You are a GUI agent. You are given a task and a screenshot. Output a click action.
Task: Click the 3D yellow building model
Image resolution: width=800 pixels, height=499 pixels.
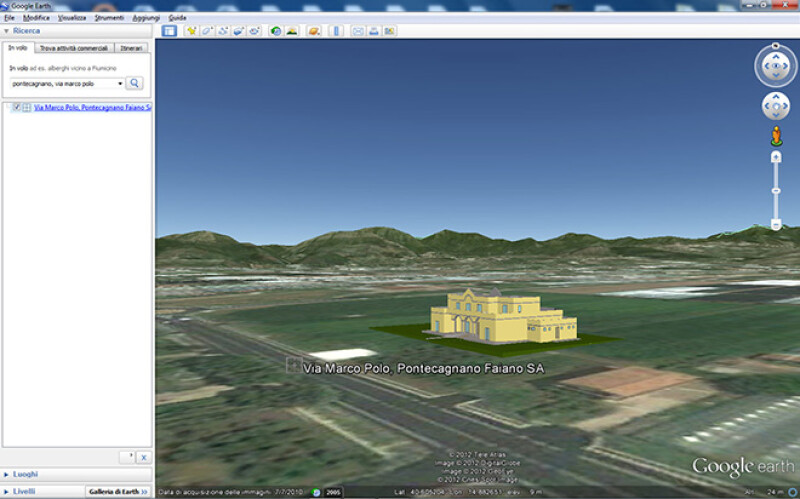point(502,315)
